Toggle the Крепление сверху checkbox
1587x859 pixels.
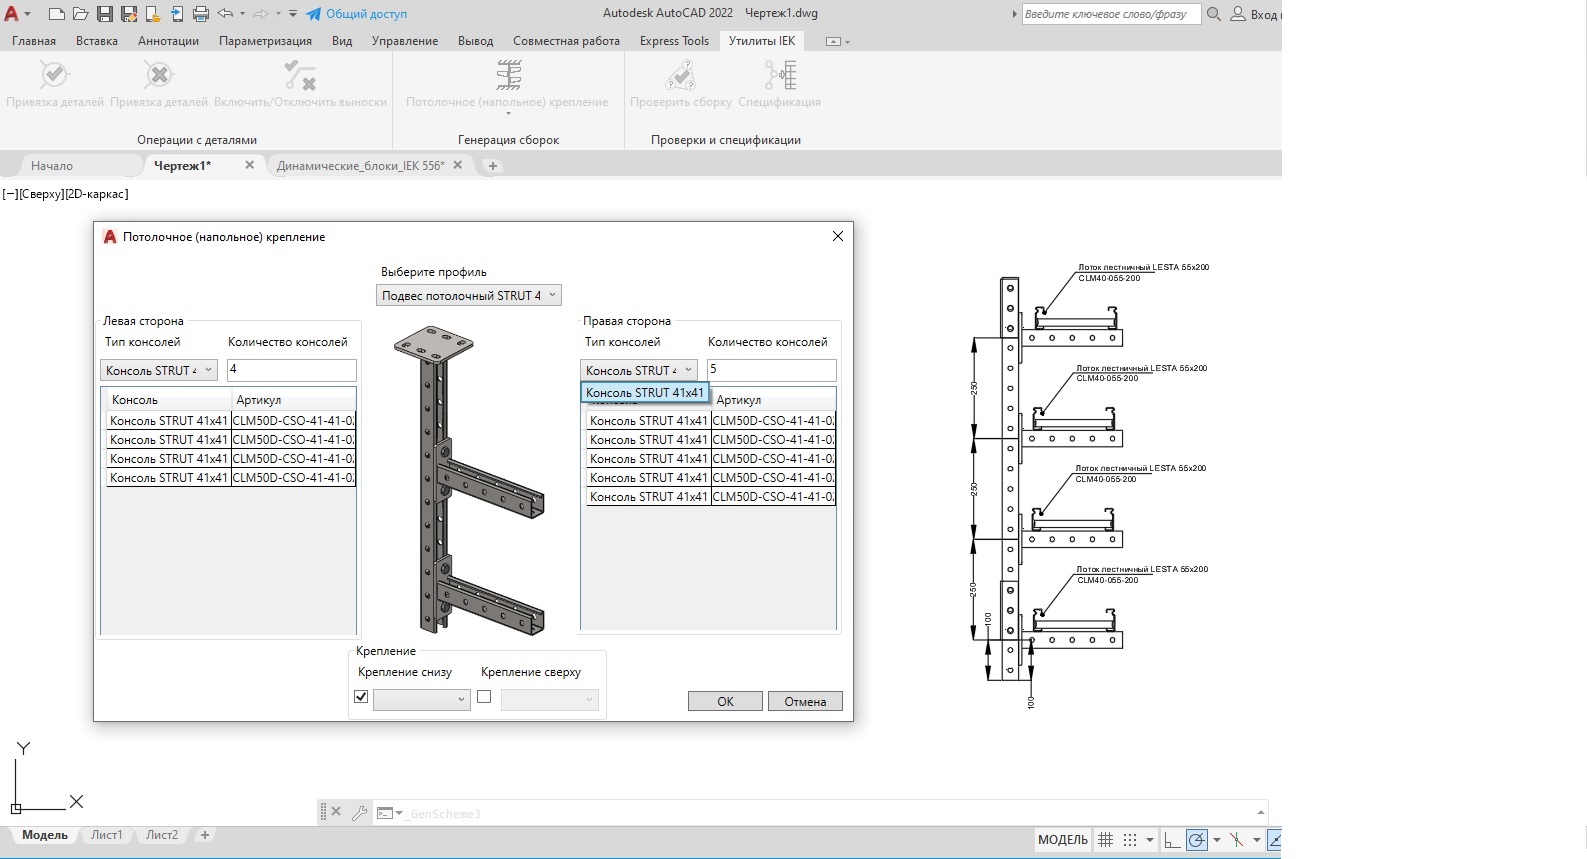tap(484, 697)
